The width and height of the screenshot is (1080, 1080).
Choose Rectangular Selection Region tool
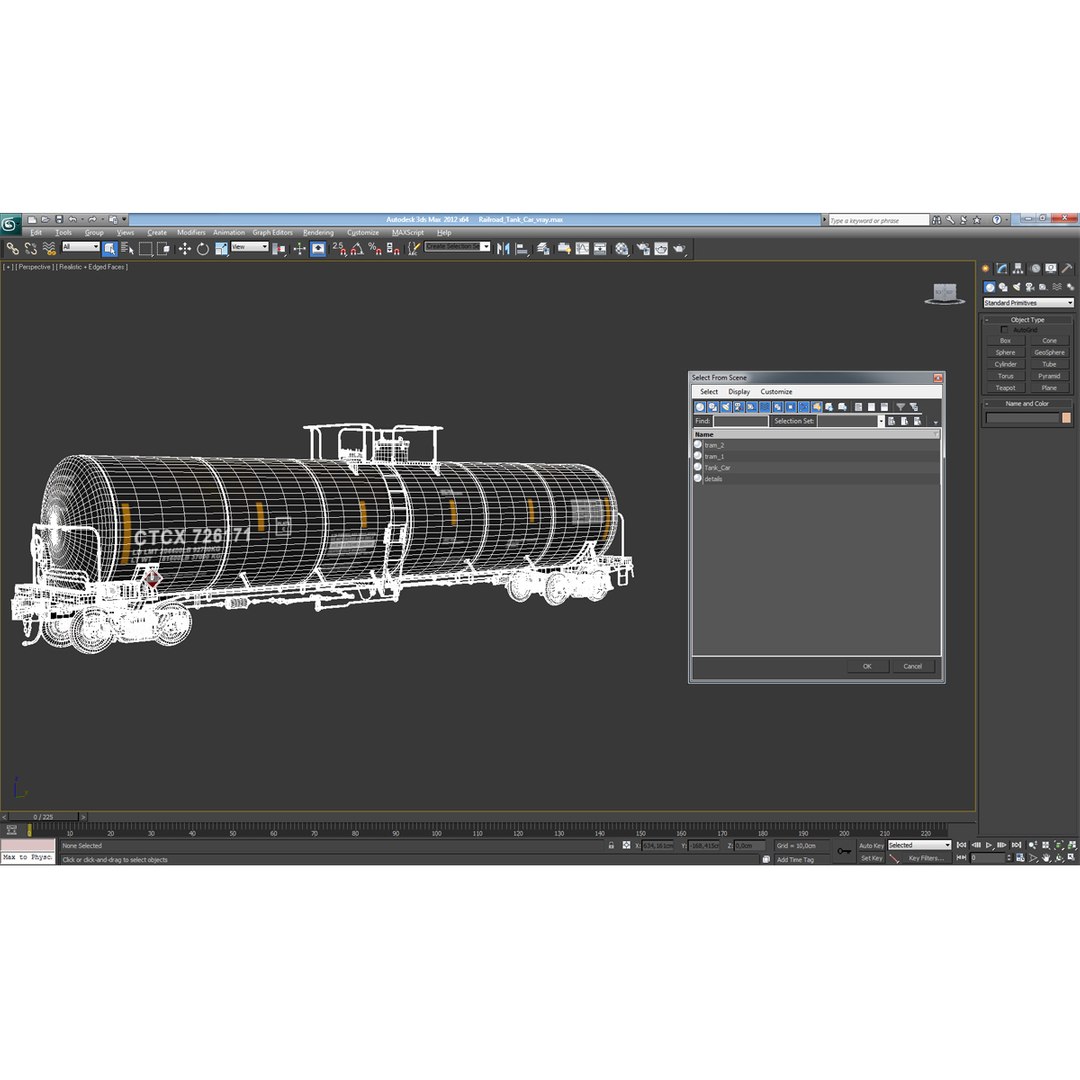[x=145, y=249]
